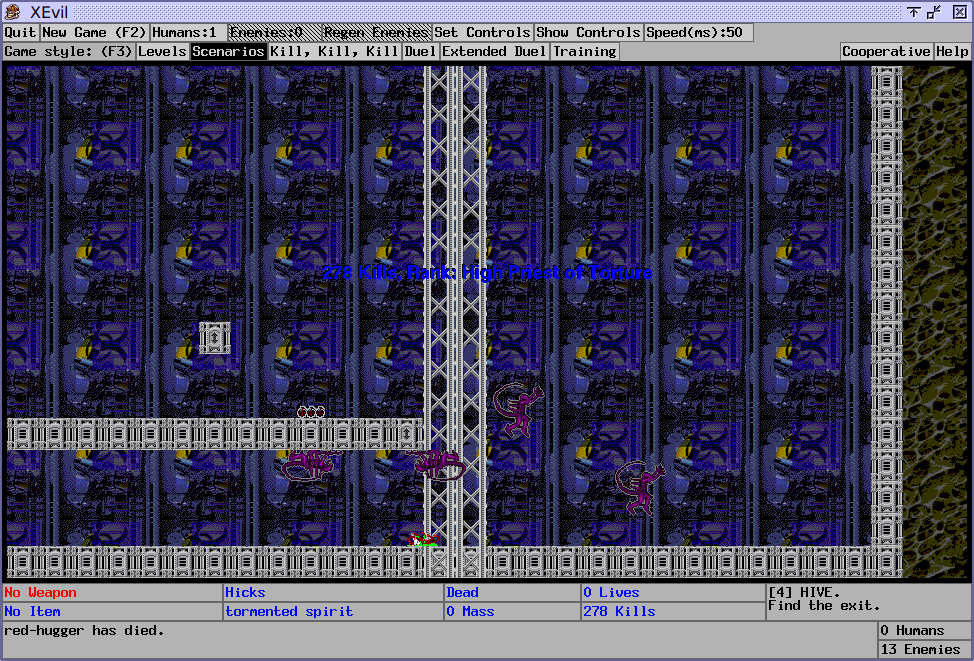
Task: Select the Levels game style
Action: tap(162, 52)
